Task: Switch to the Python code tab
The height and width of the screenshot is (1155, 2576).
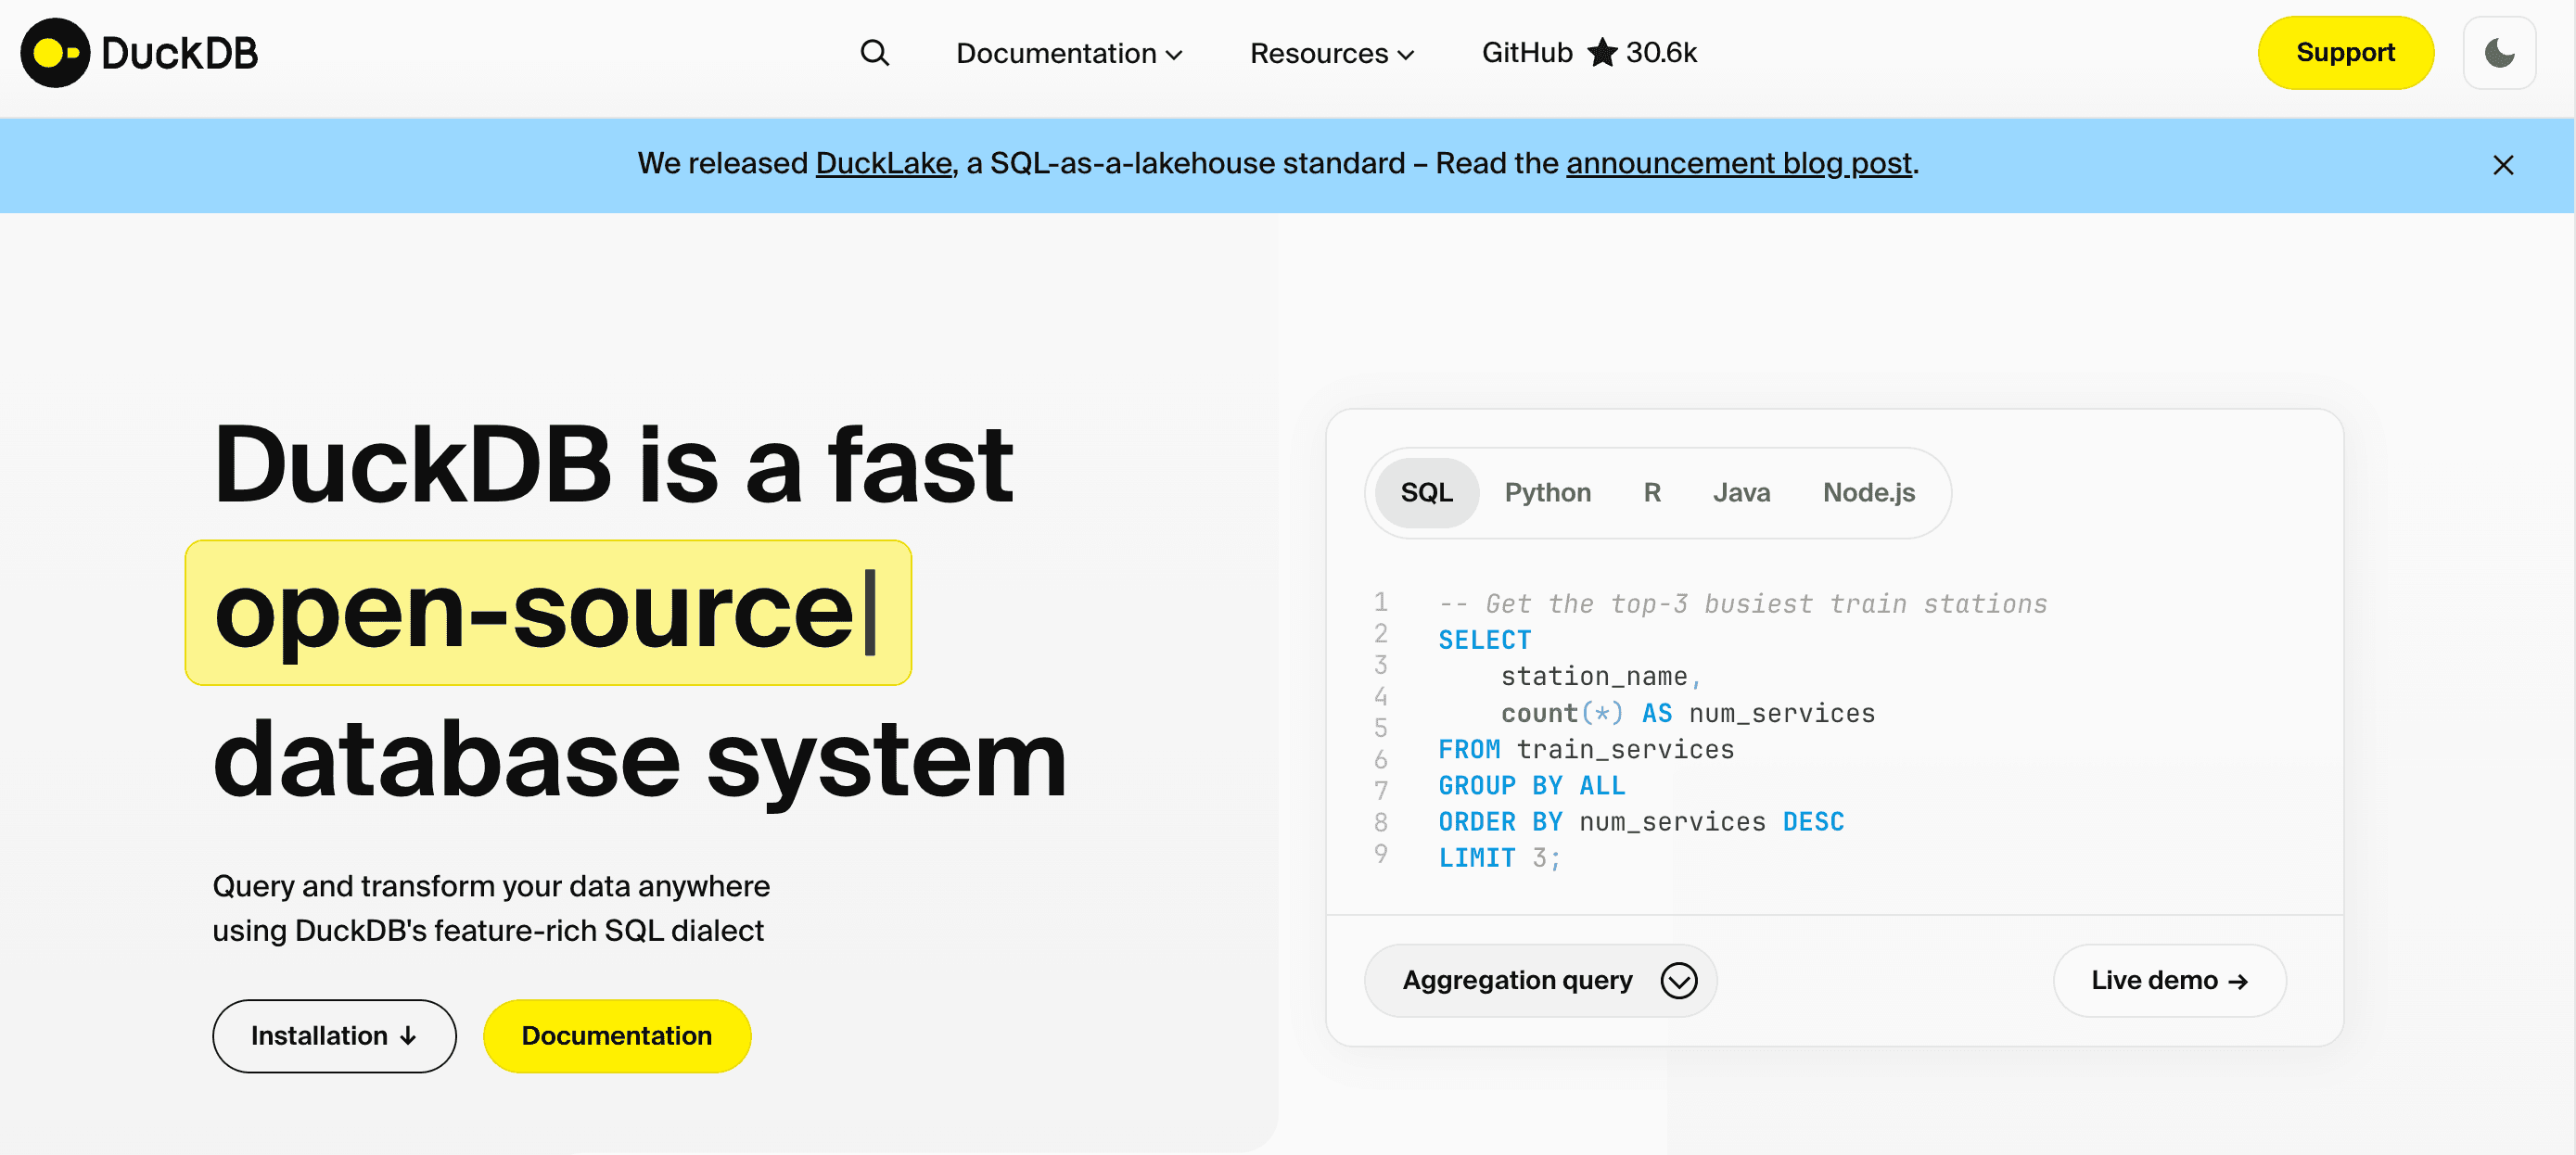Action: [x=1547, y=492]
